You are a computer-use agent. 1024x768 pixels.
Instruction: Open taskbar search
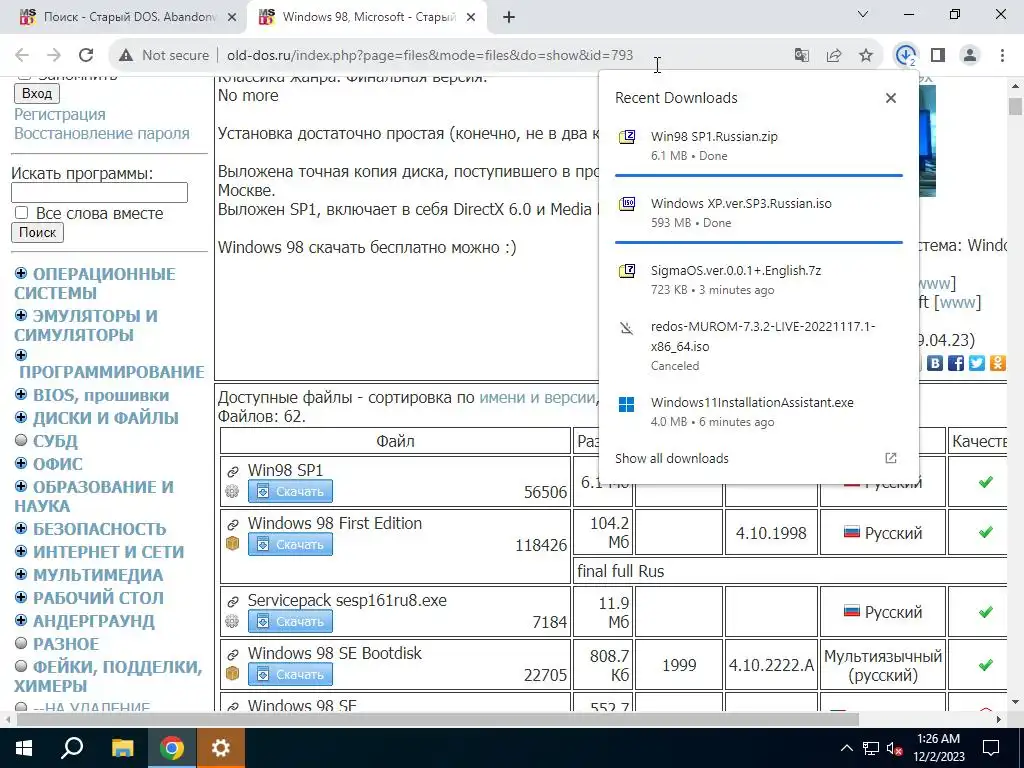click(x=72, y=748)
